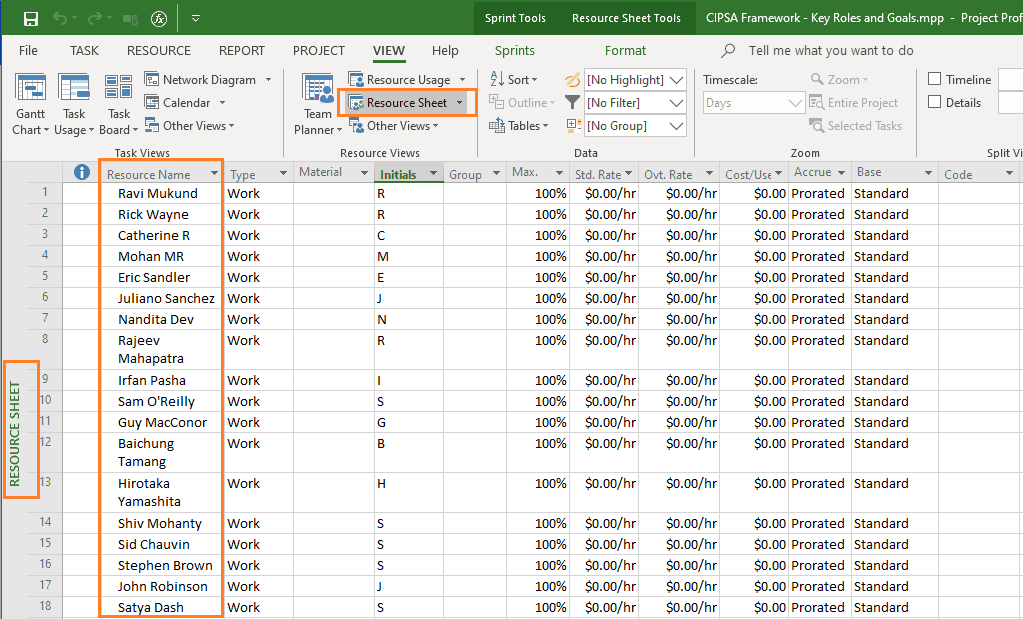Open the No Group combo box
1023x619 pixels.
[635, 126]
